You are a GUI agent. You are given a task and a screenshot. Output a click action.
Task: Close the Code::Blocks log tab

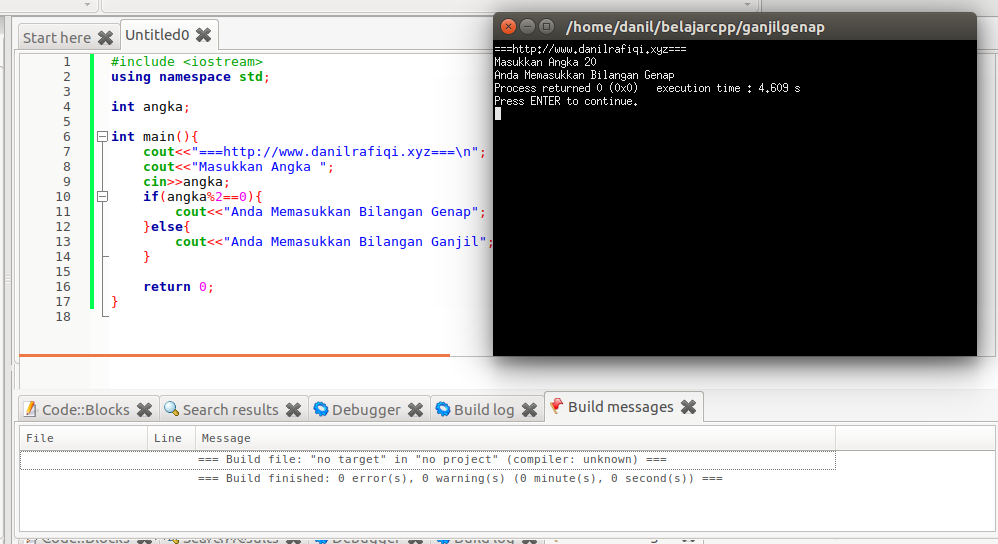tap(144, 410)
